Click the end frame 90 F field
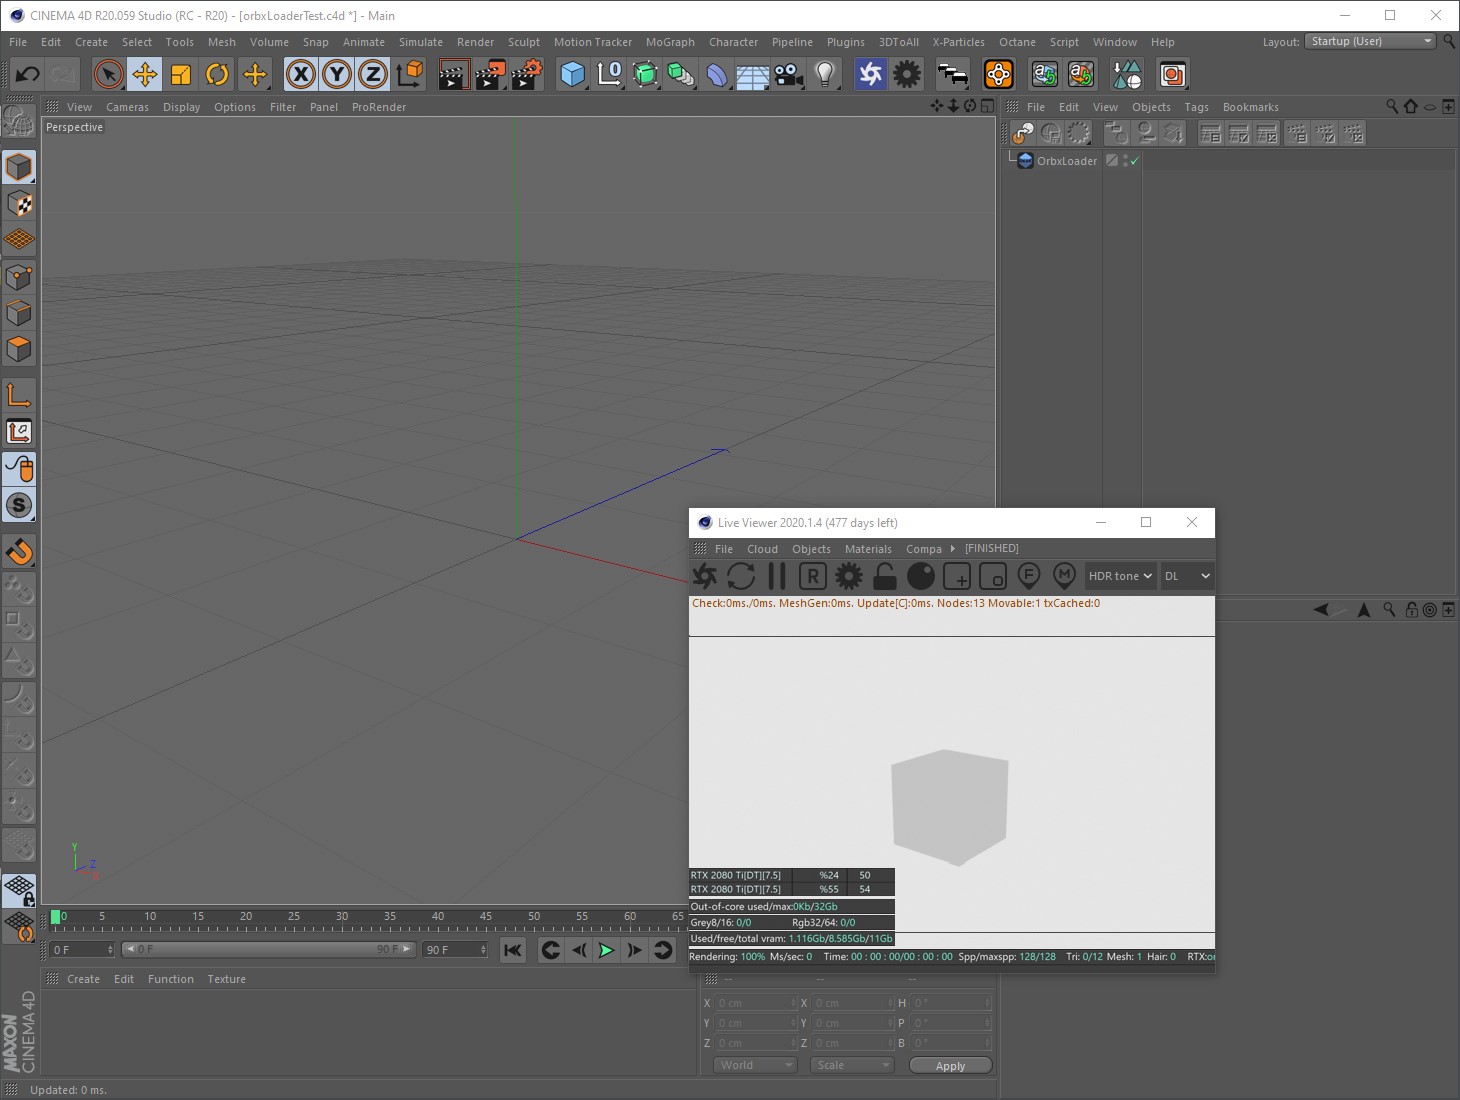The width and height of the screenshot is (1460, 1100). [x=455, y=949]
